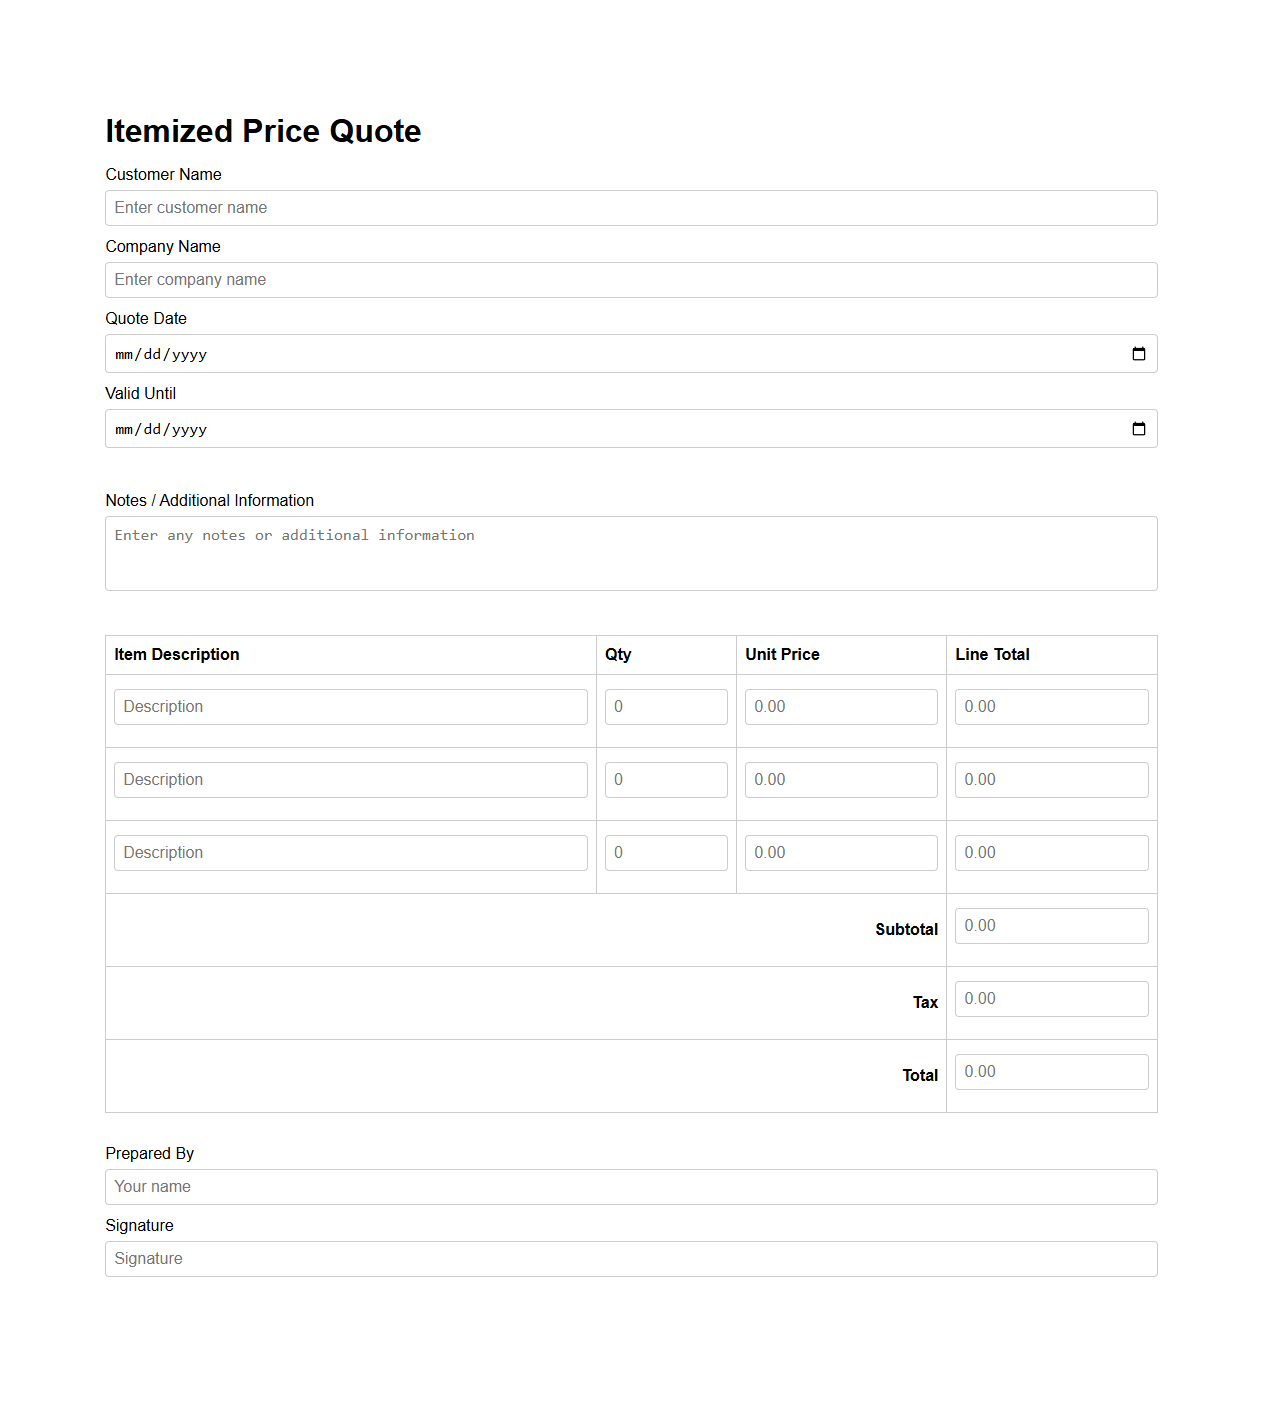Viewport: 1263px width, 1413px height.
Task: Click the Notes additional information textarea
Action: pyautogui.click(x=631, y=553)
